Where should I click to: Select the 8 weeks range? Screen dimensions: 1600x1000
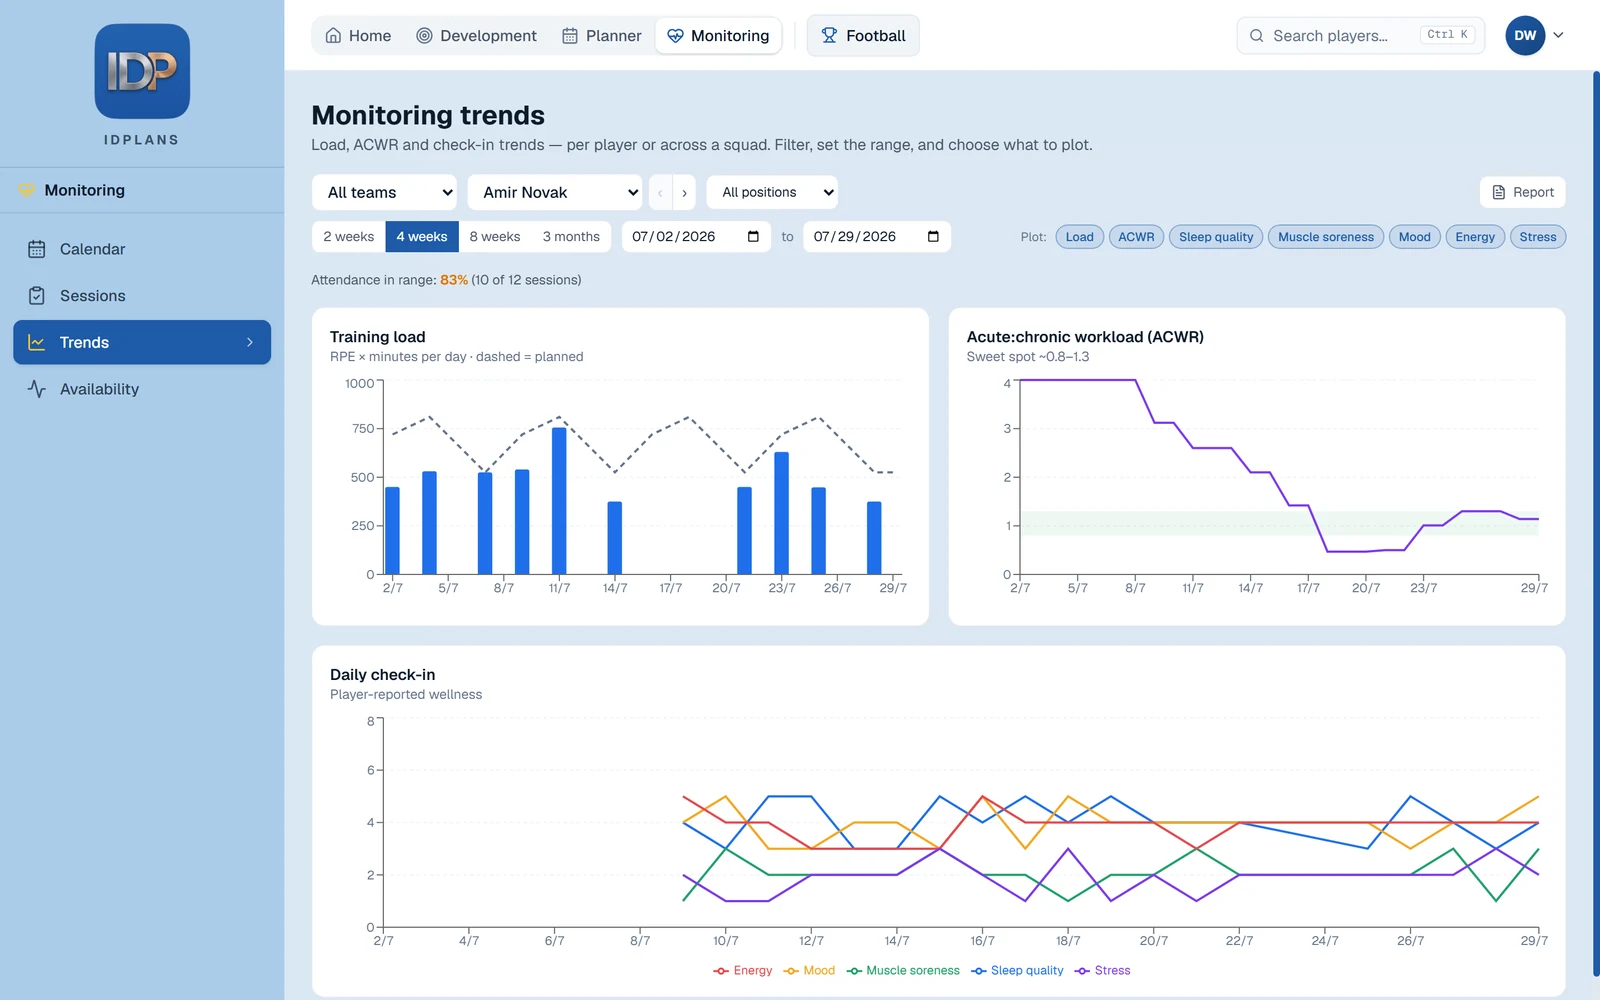tap(495, 237)
